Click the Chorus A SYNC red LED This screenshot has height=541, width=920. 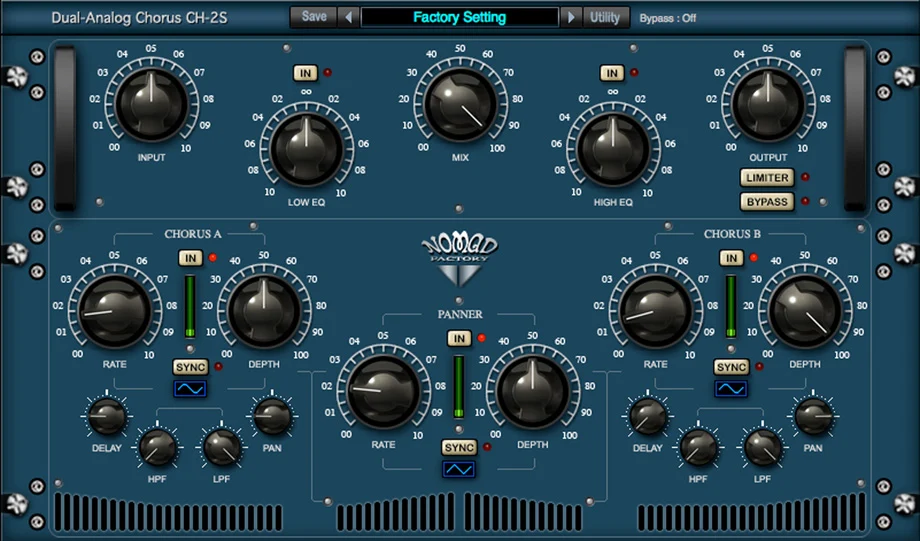218,367
